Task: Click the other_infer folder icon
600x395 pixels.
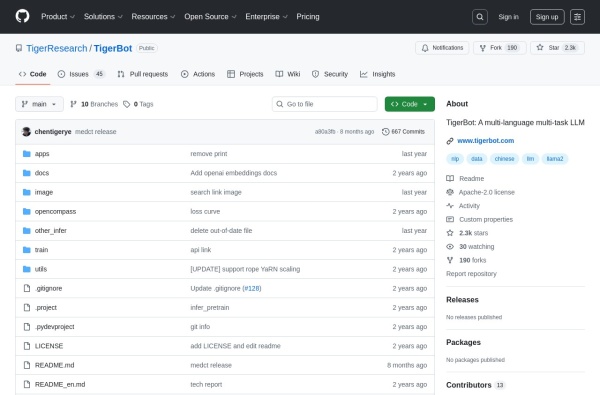Action: point(26,230)
